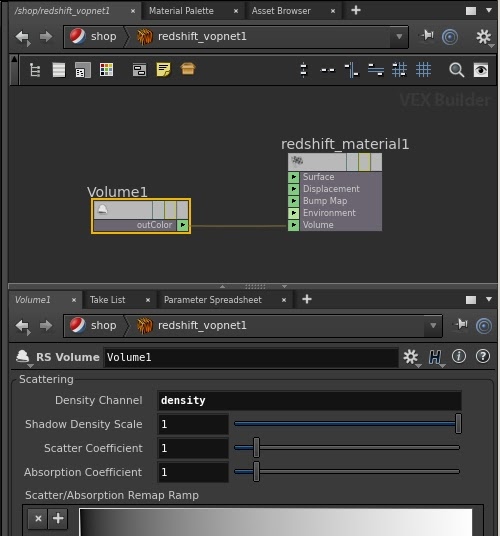The height and width of the screenshot is (536, 500).
Task: Open the network path dropdown arrow
Action: pyautogui.click(x=399, y=36)
